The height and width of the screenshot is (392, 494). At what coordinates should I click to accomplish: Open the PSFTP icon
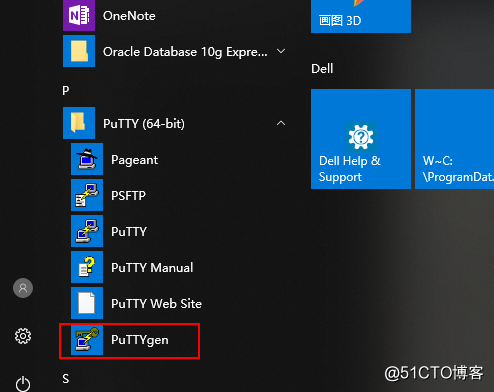pyautogui.click(x=87, y=195)
